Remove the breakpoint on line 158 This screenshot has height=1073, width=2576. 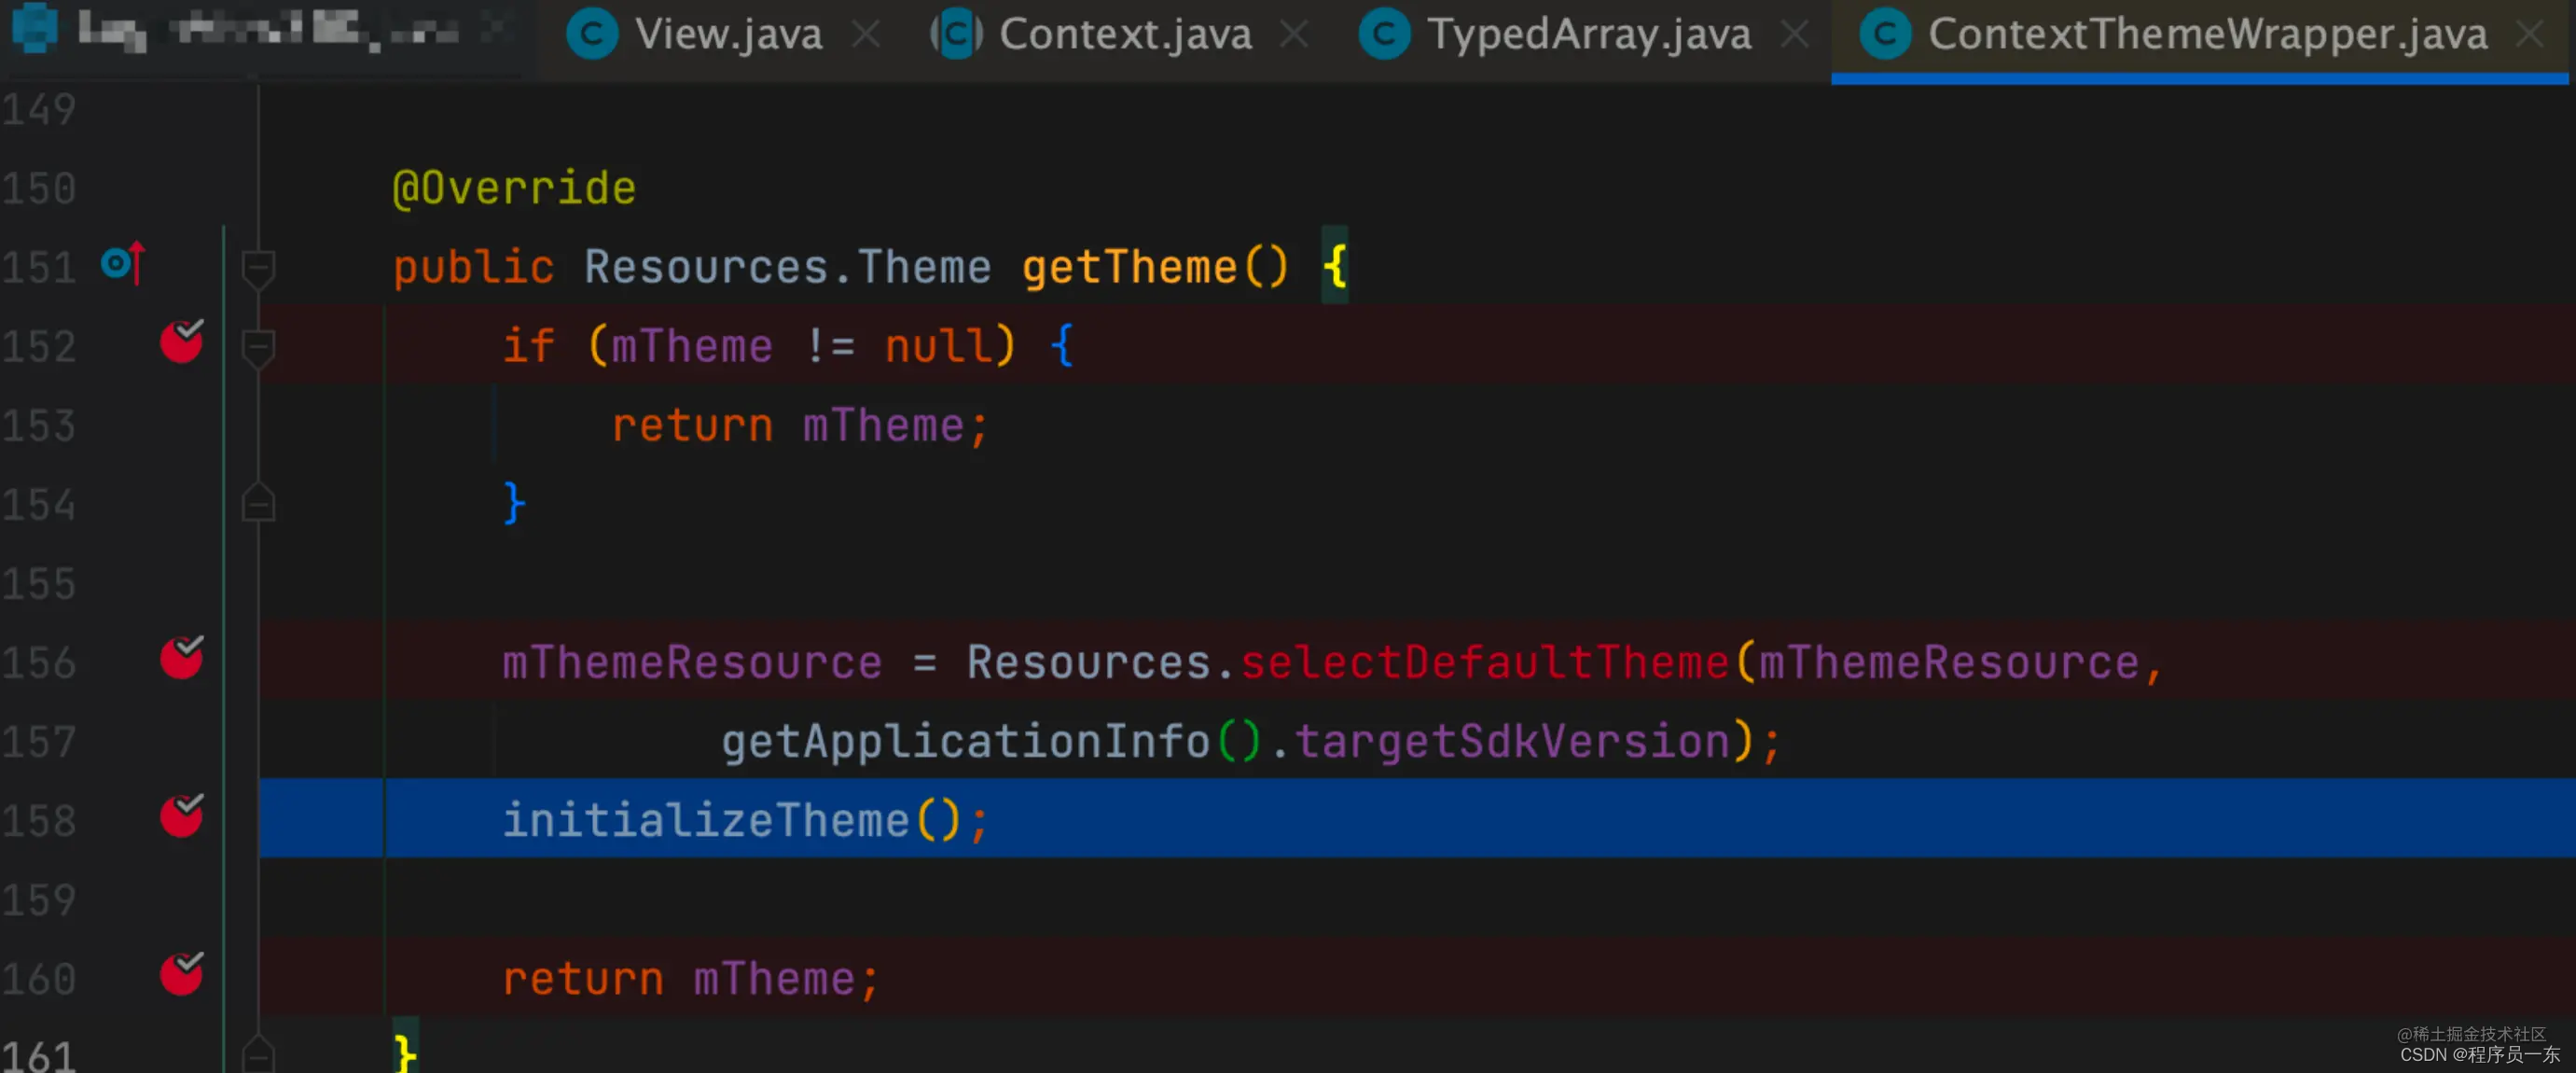click(x=182, y=817)
